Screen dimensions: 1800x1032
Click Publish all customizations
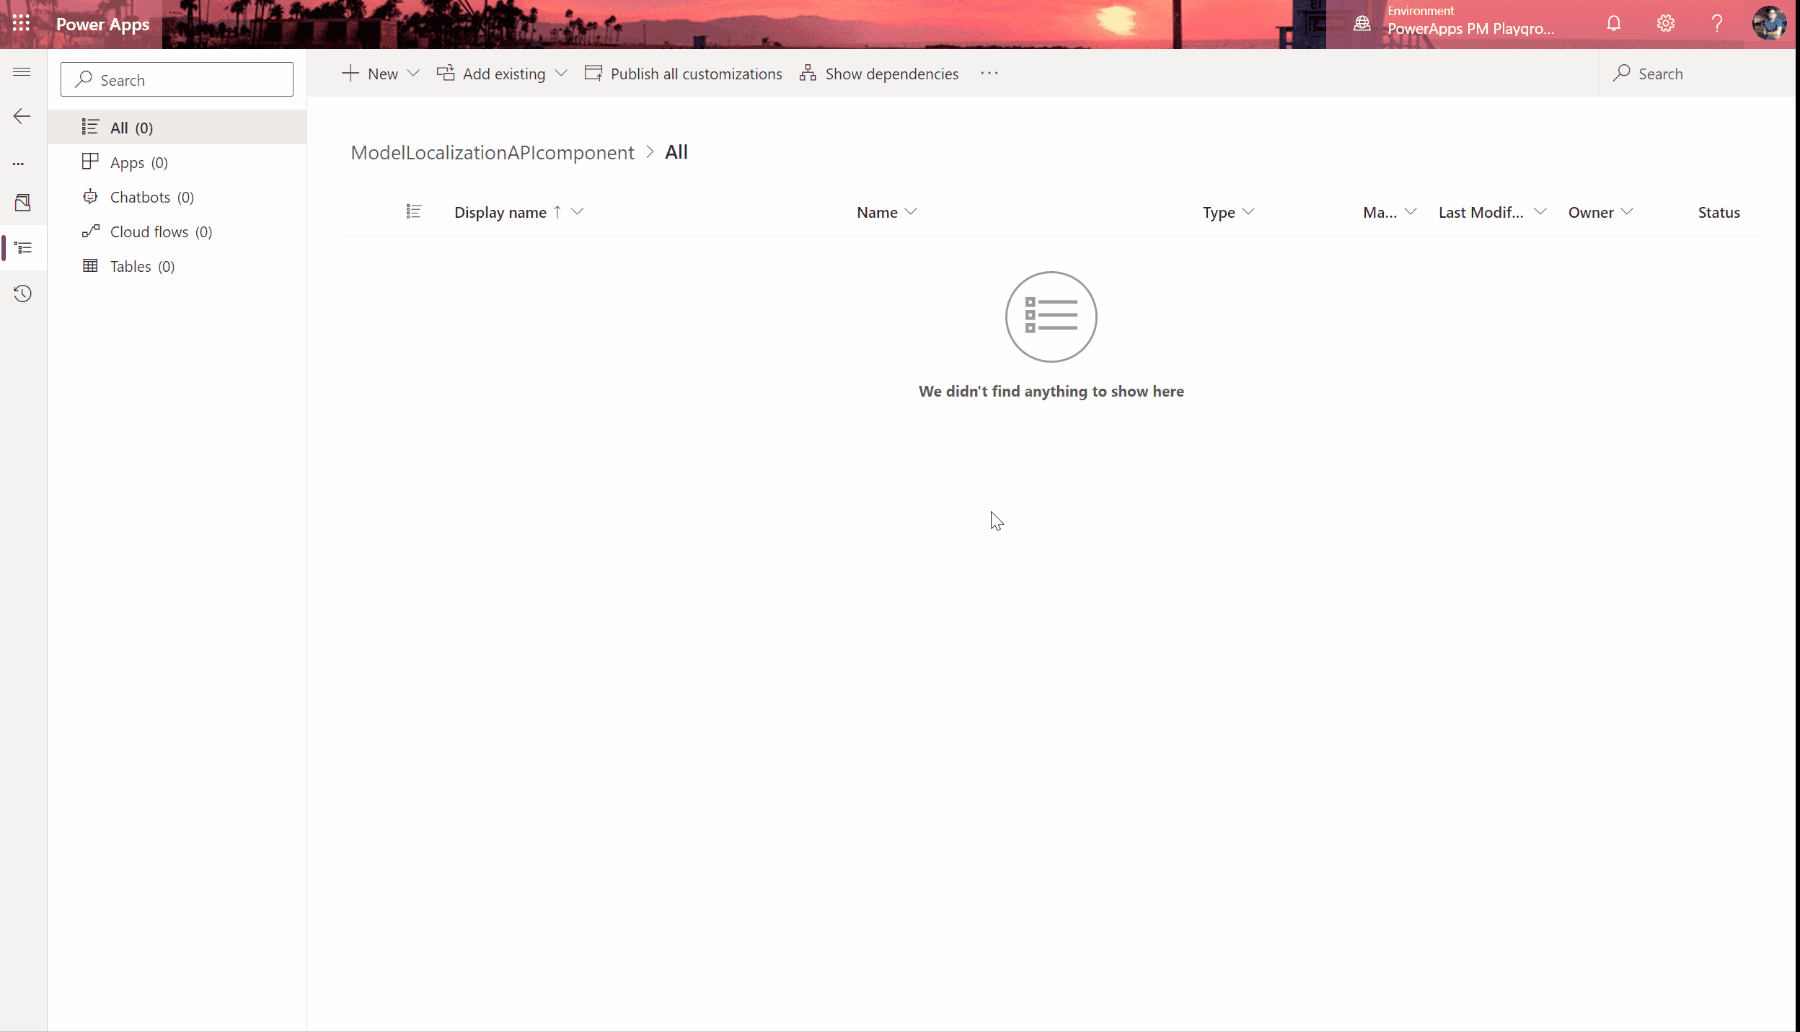(x=684, y=73)
